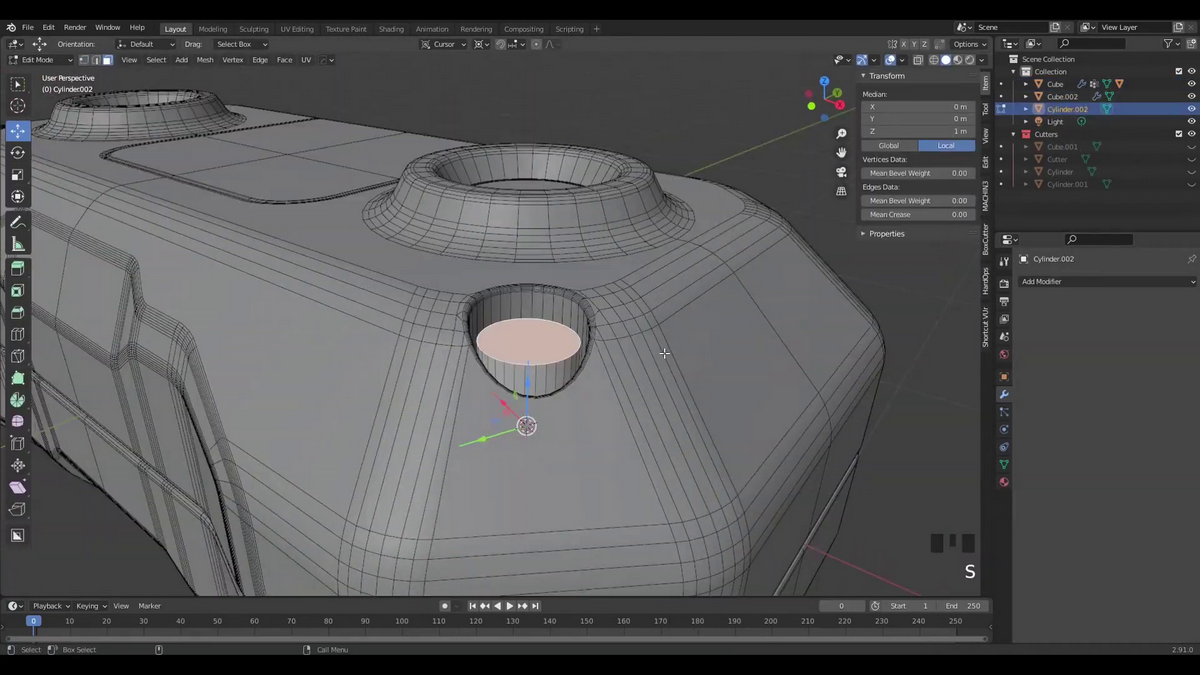Set transform space to Global
Screen dimensions: 1200x675
click(x=889, y=146)
